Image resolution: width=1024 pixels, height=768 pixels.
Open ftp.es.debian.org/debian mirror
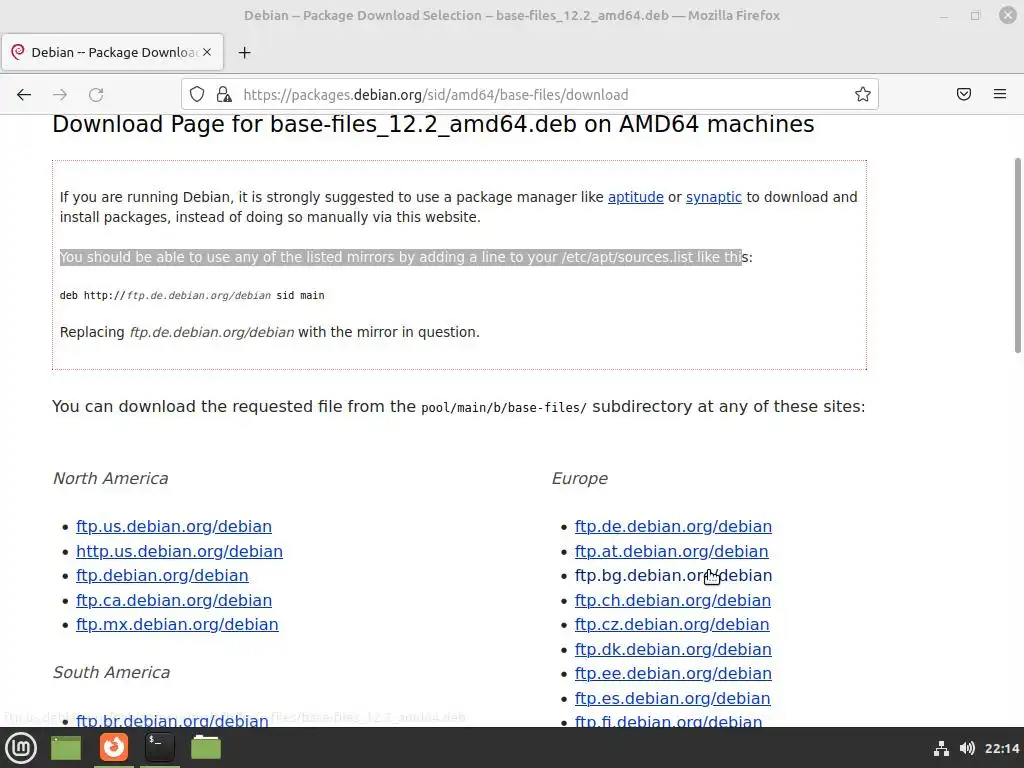pos(673,698)
